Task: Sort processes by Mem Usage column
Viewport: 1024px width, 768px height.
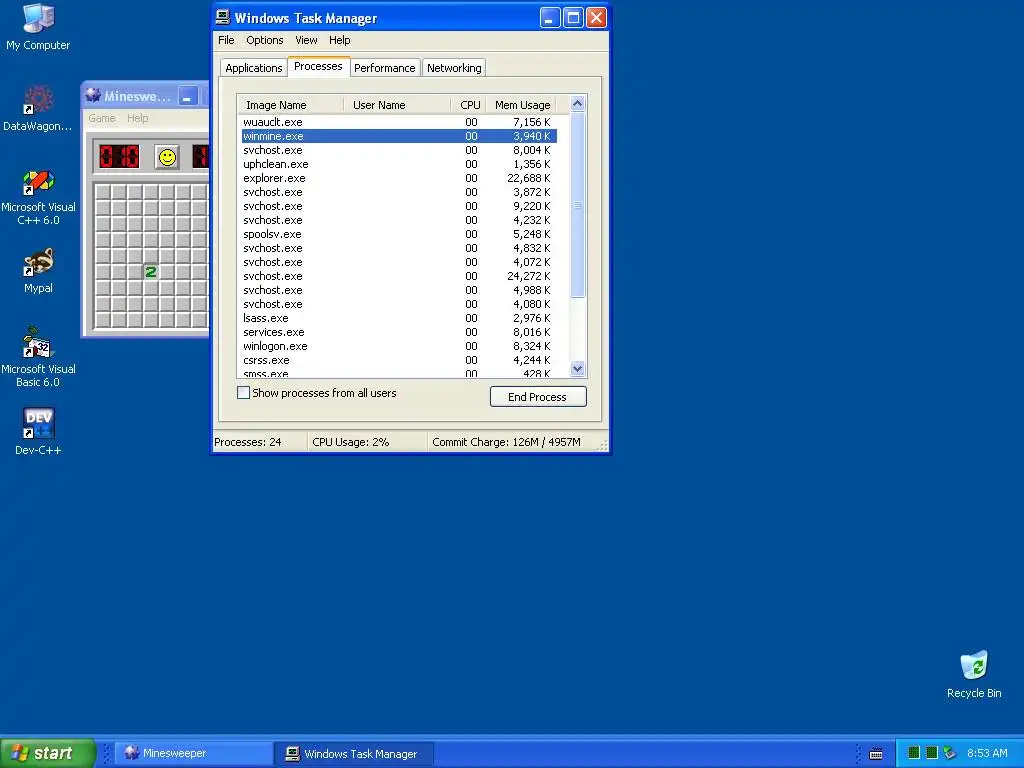Action: click(521, 104)
